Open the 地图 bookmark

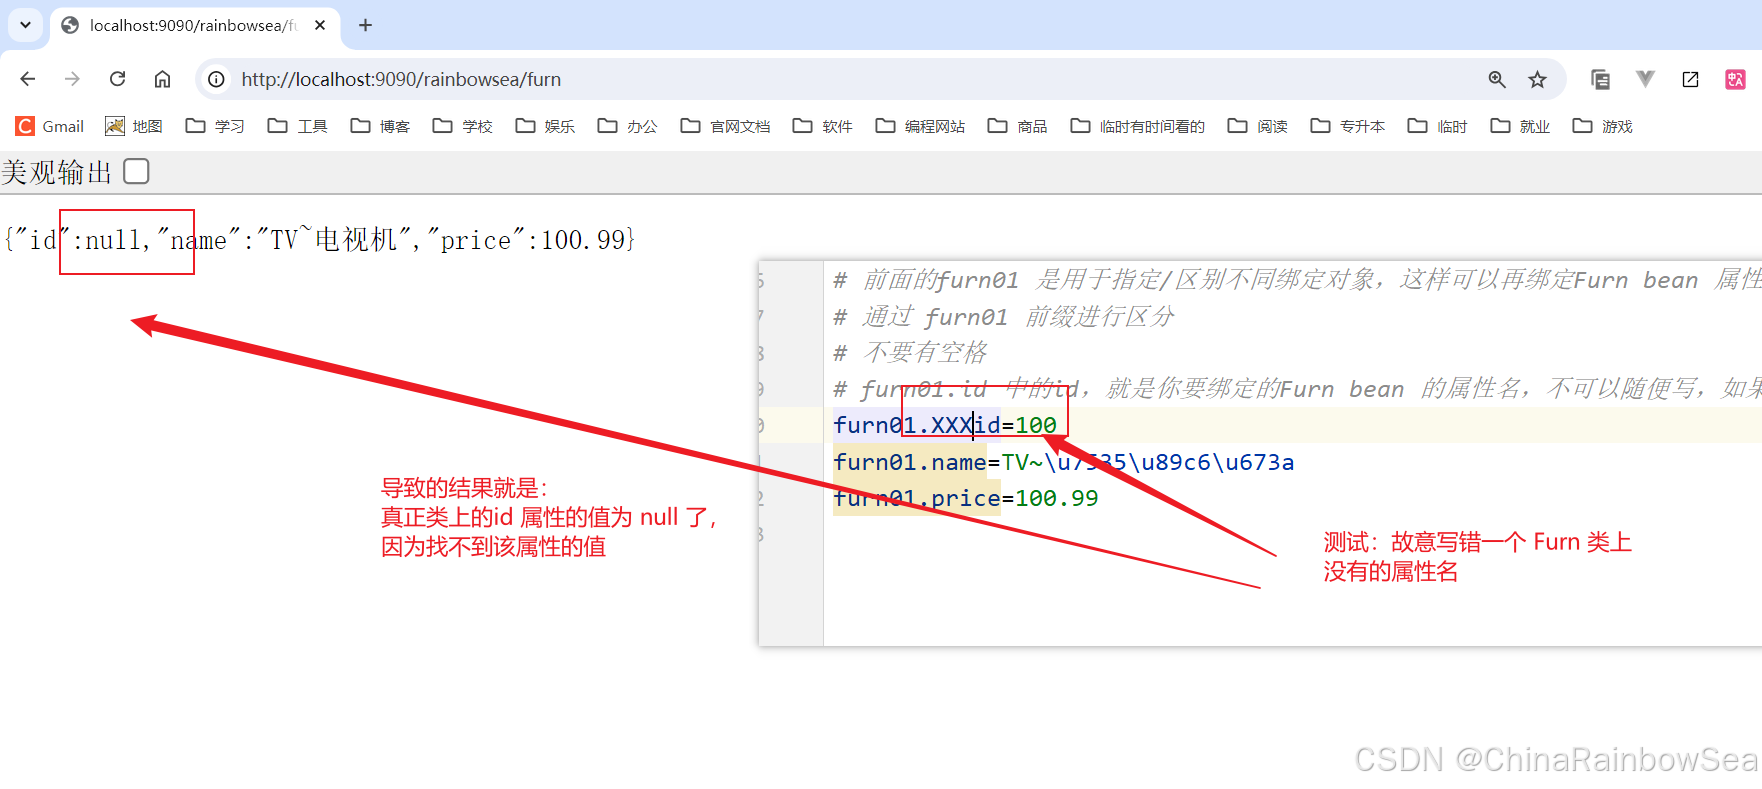[x=134, y=126]
